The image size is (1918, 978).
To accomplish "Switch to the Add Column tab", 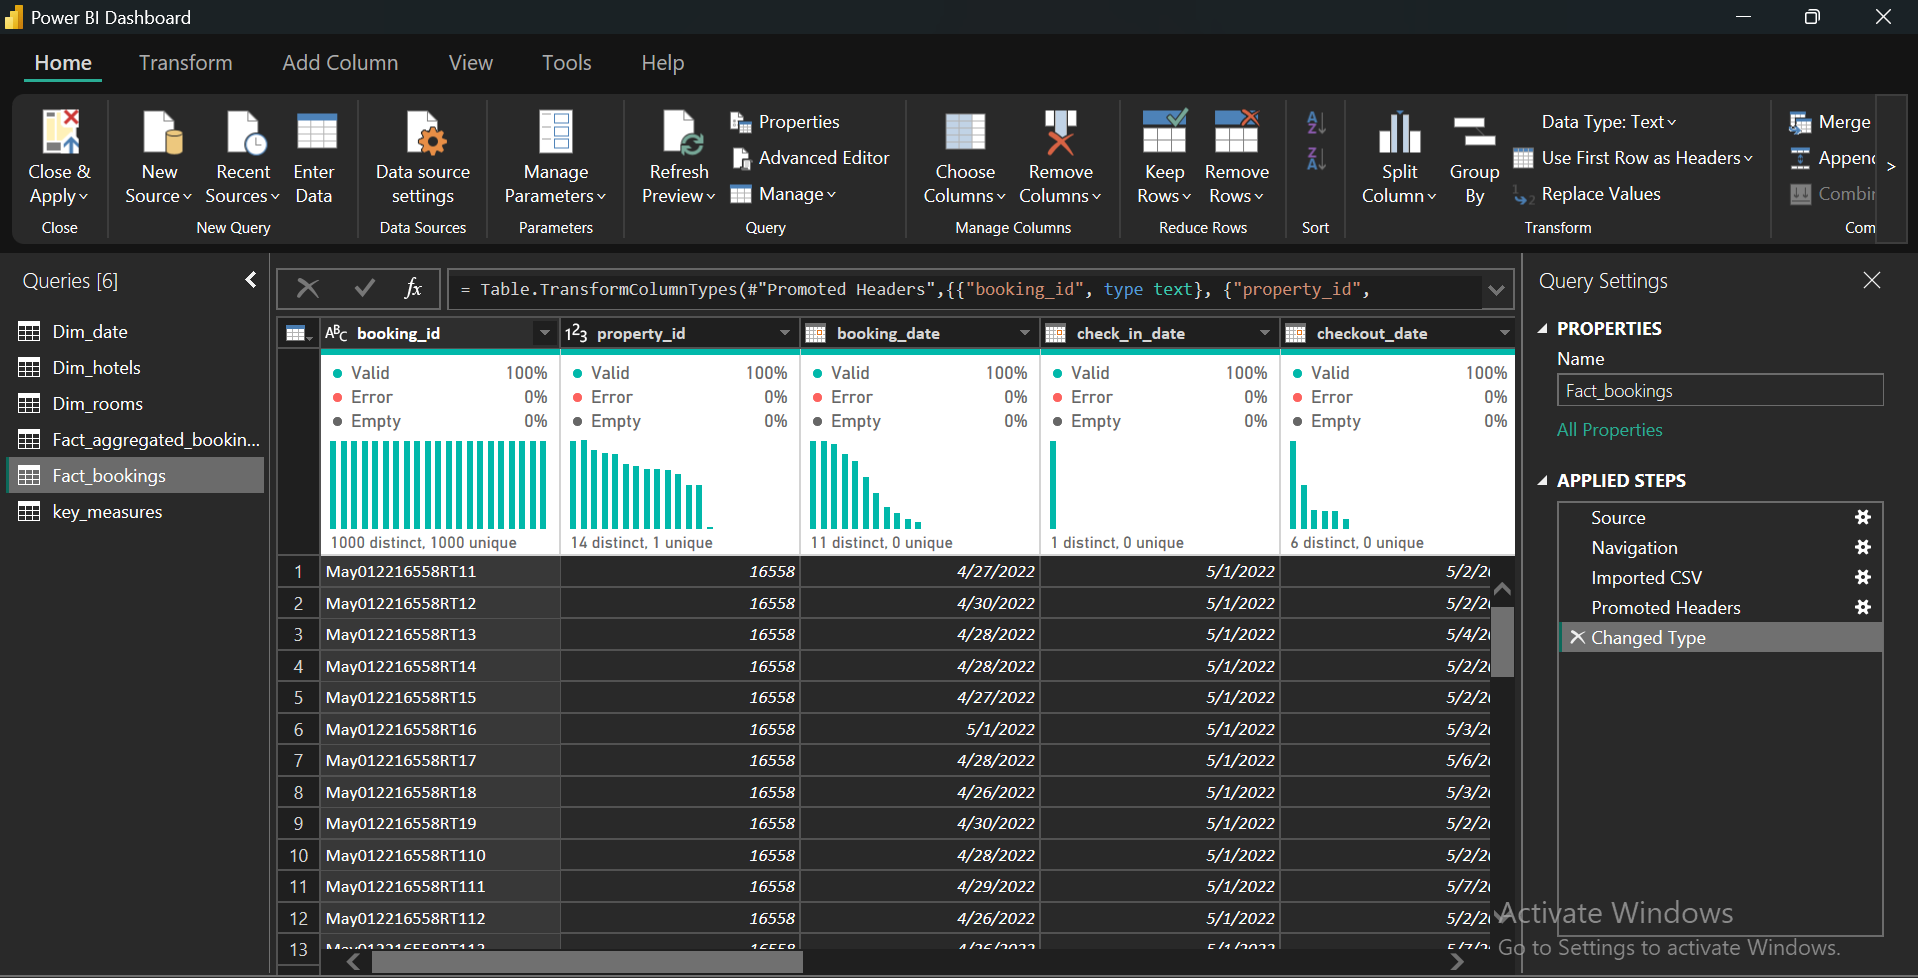I will coord(340,63).
